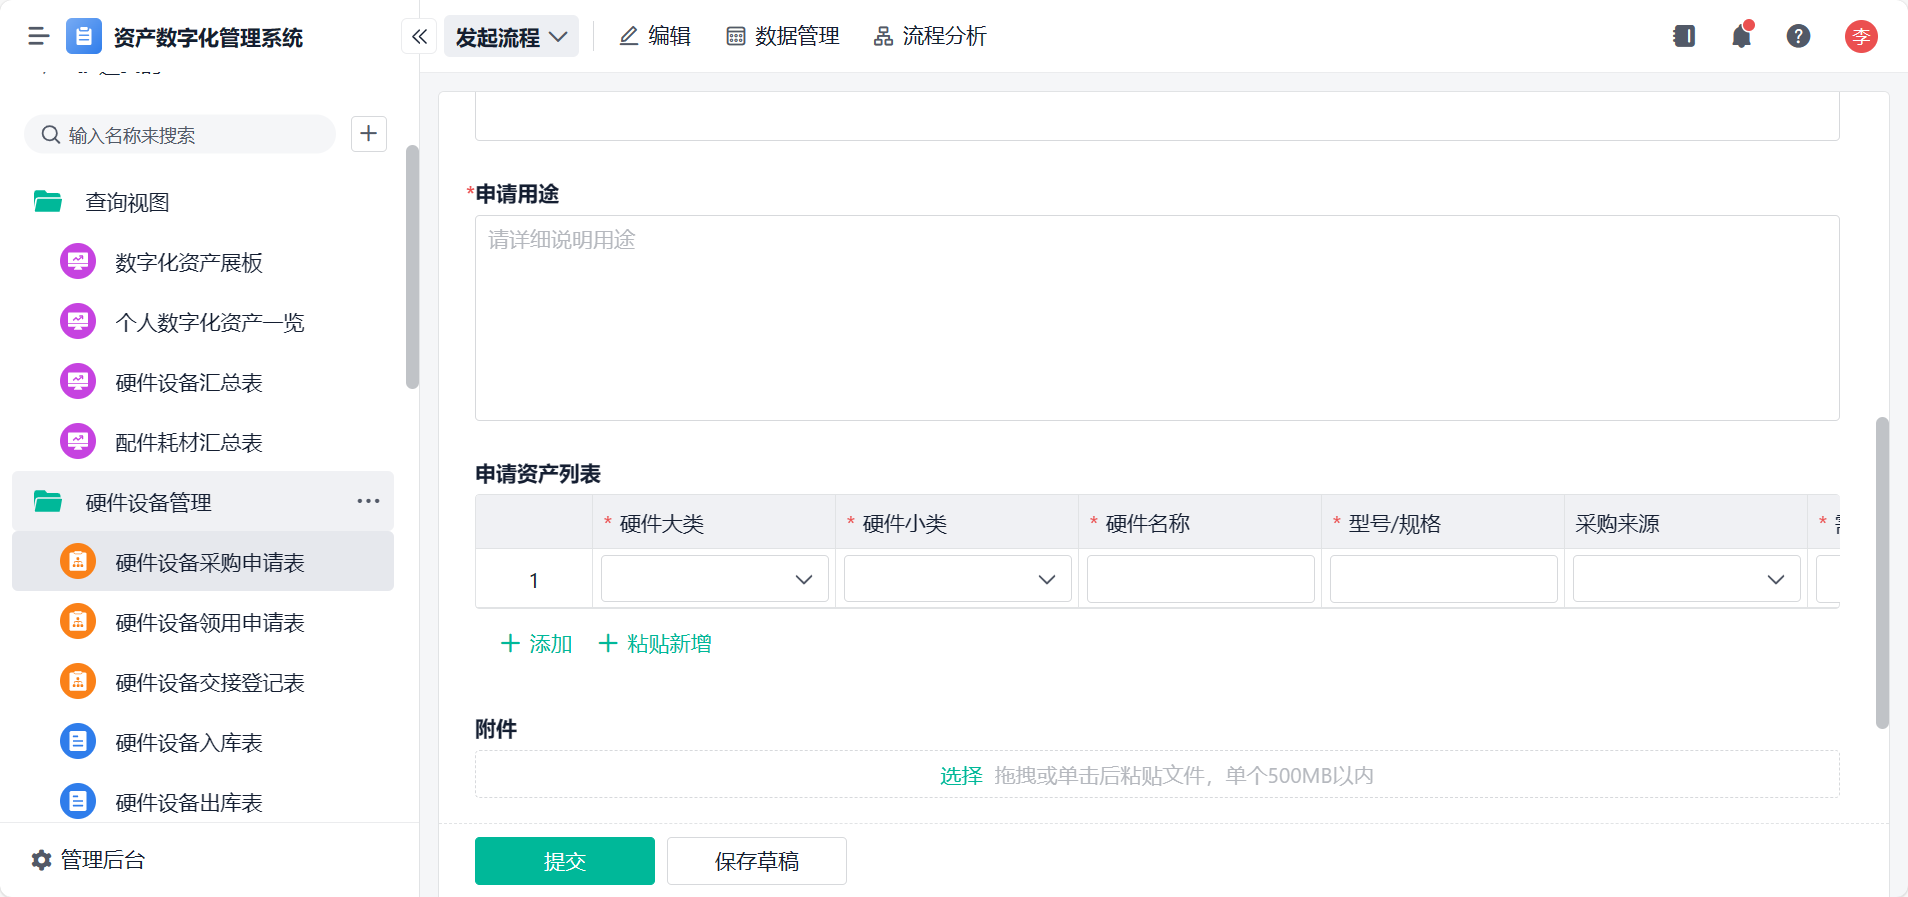The width and height of the screenshot is (1908, 897).
Task: Click the main form vertical scrollbar
Action: pos(1882,572)
